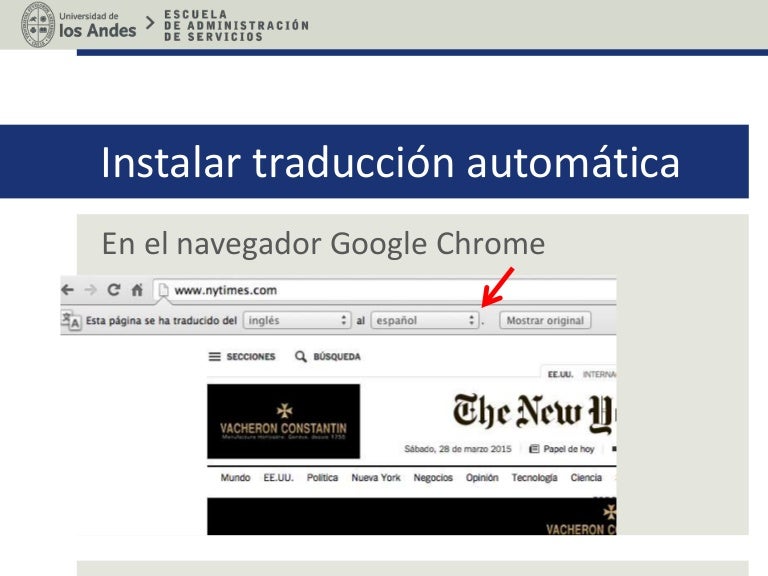
Task: Click the date Sábado, 28 de marzo 2015
Action: point(457,449)
